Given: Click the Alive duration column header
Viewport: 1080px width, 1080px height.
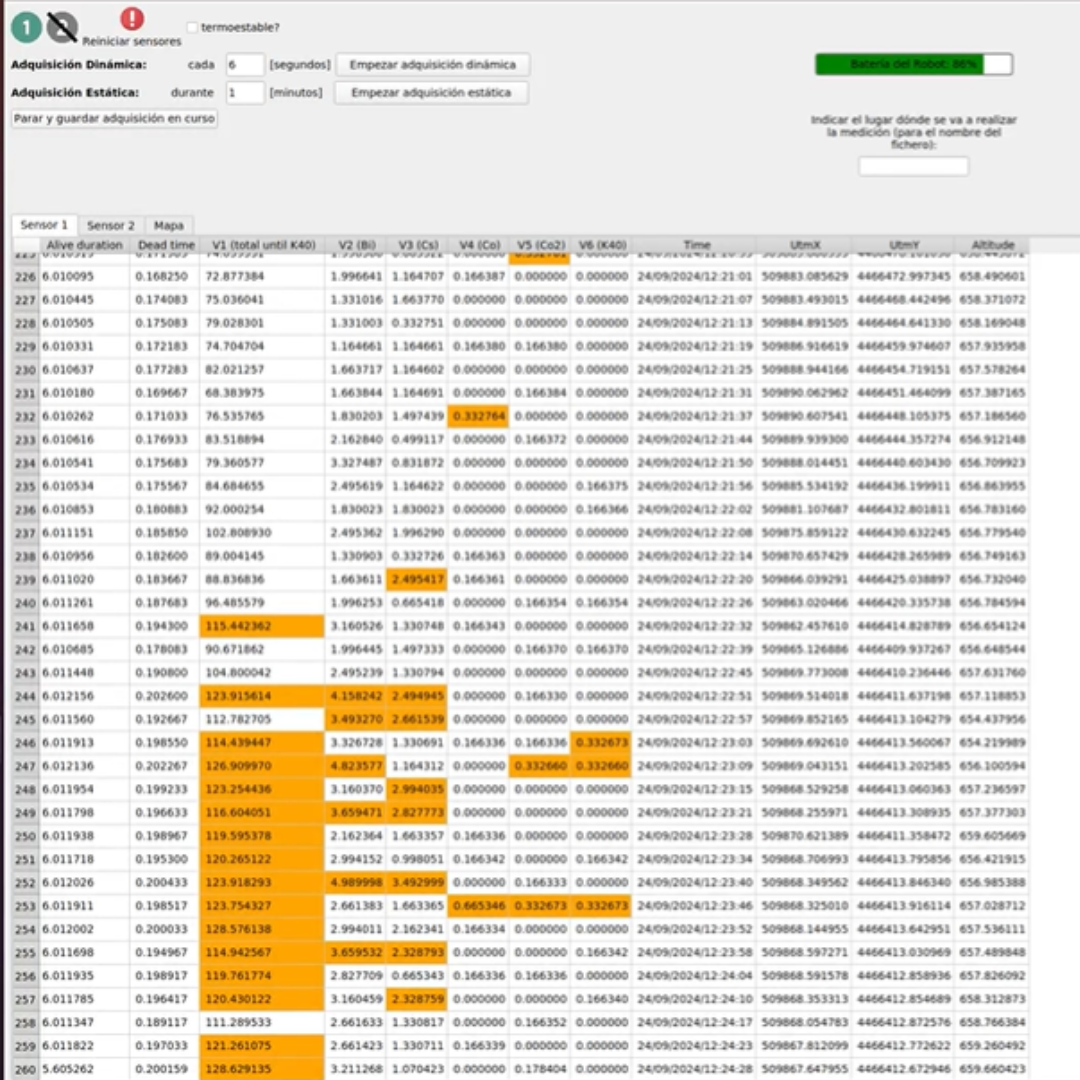Looking at the screenshot, I should [x=84, y=245].
